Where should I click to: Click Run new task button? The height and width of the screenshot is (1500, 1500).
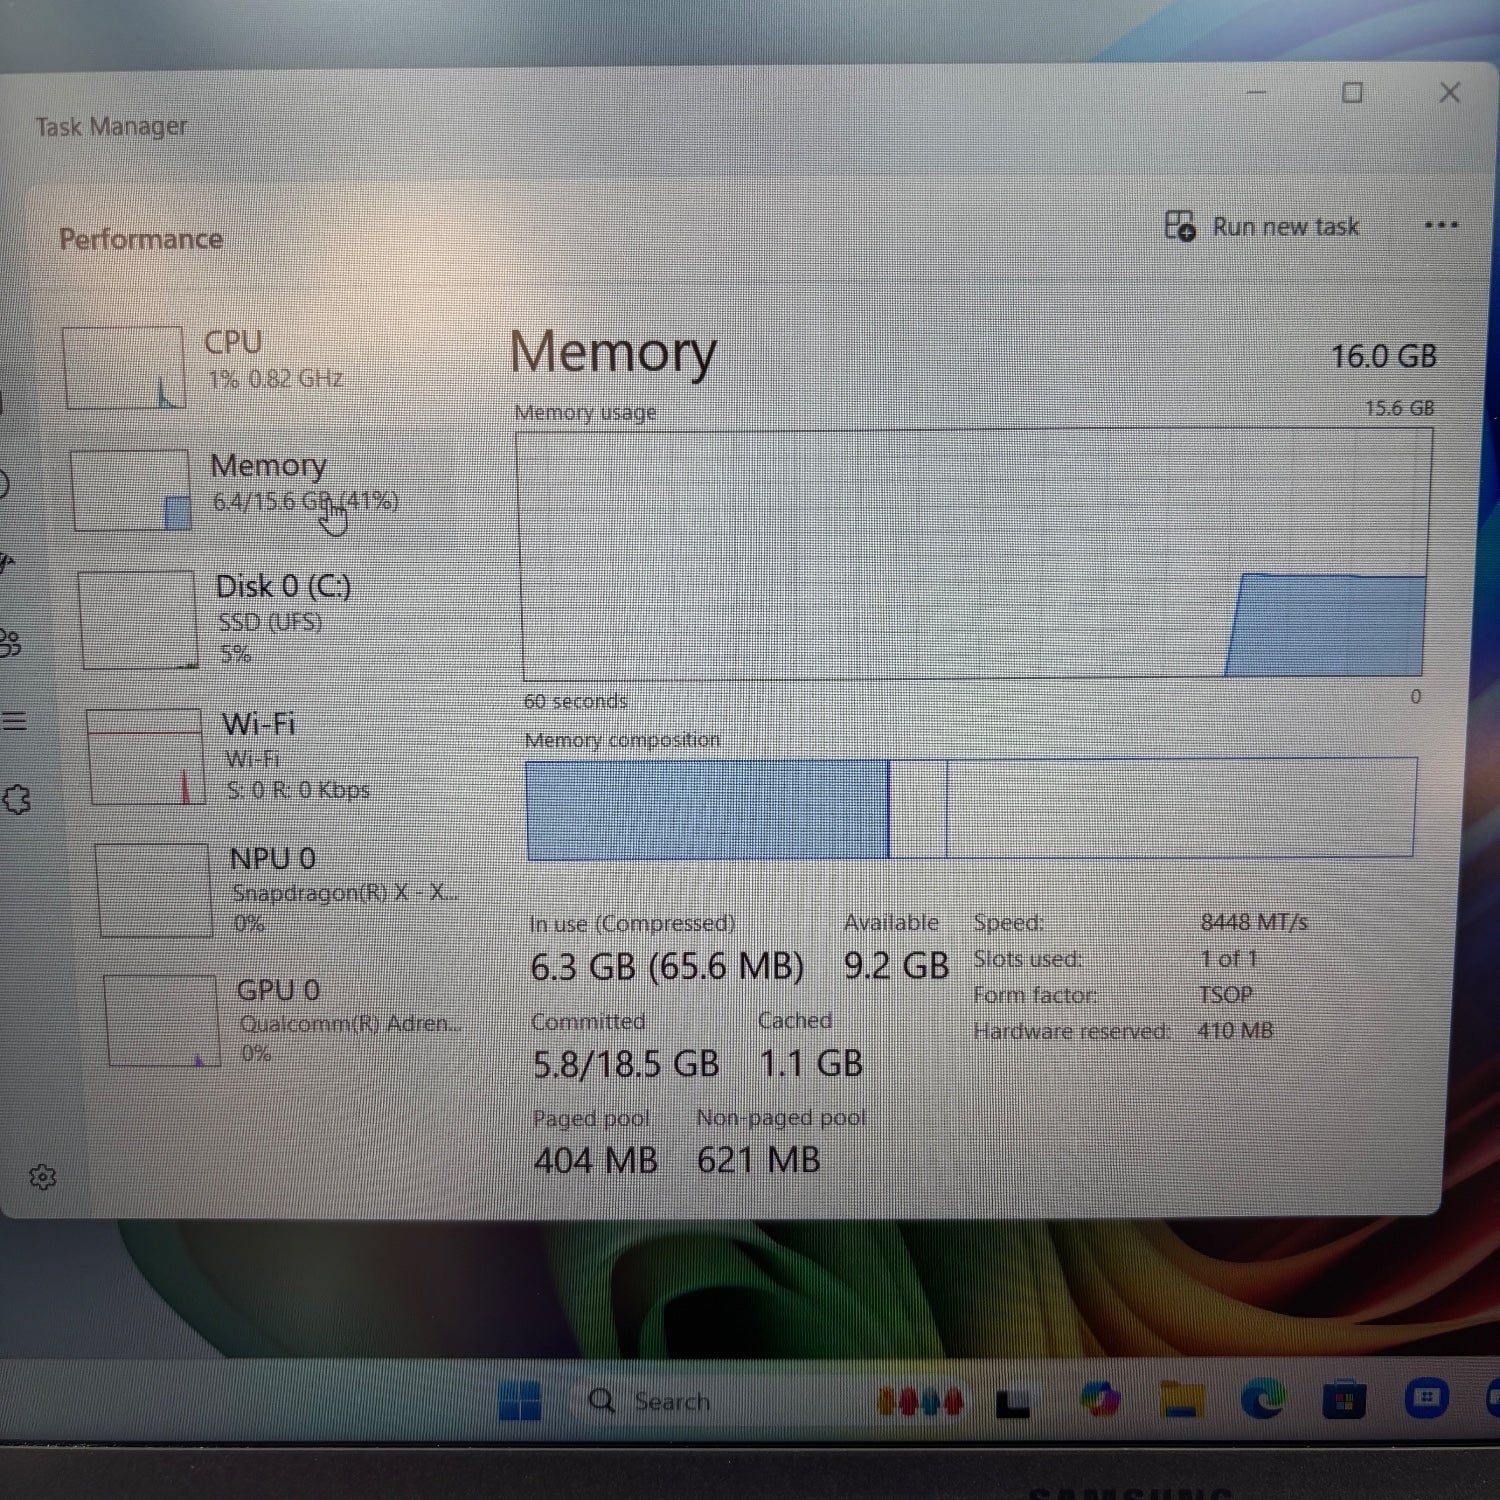click(1262, 227)
